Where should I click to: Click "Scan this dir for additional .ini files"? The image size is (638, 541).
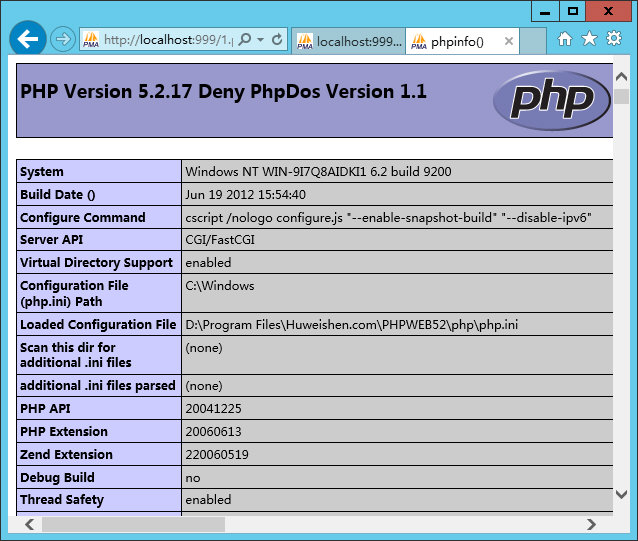[76, 355]
